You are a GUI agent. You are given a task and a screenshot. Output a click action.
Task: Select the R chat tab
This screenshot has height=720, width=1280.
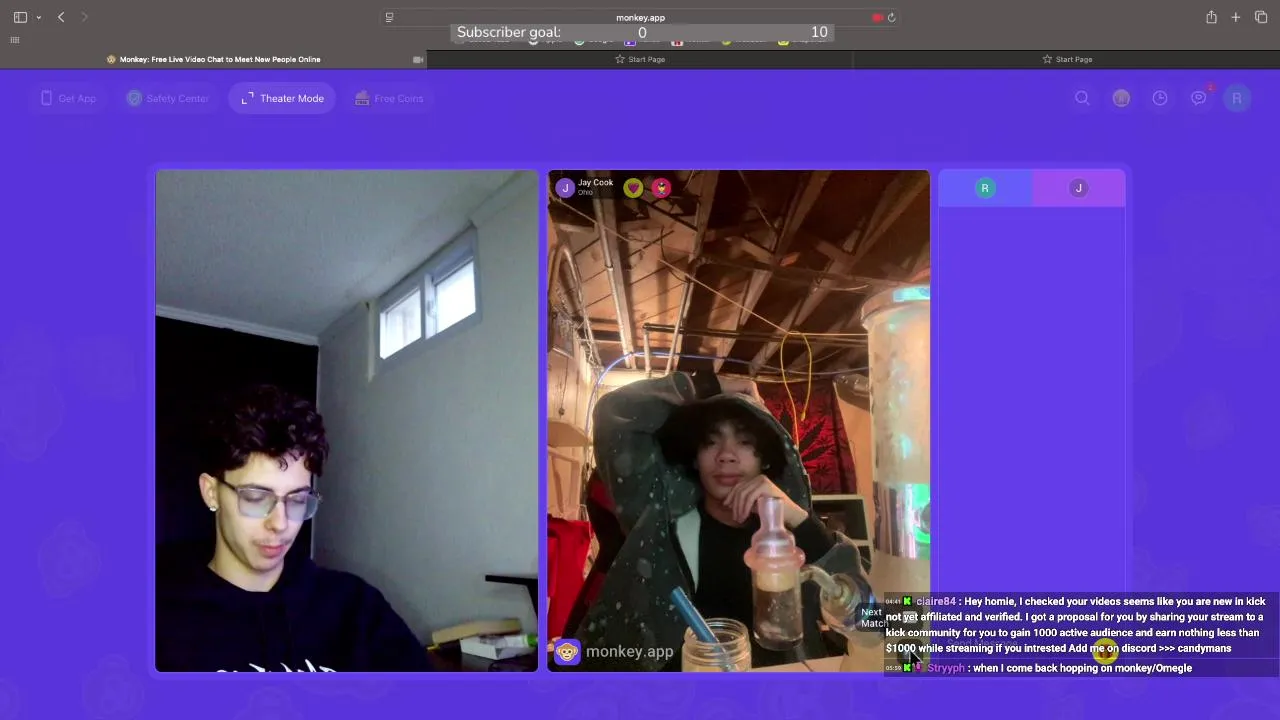985,188
